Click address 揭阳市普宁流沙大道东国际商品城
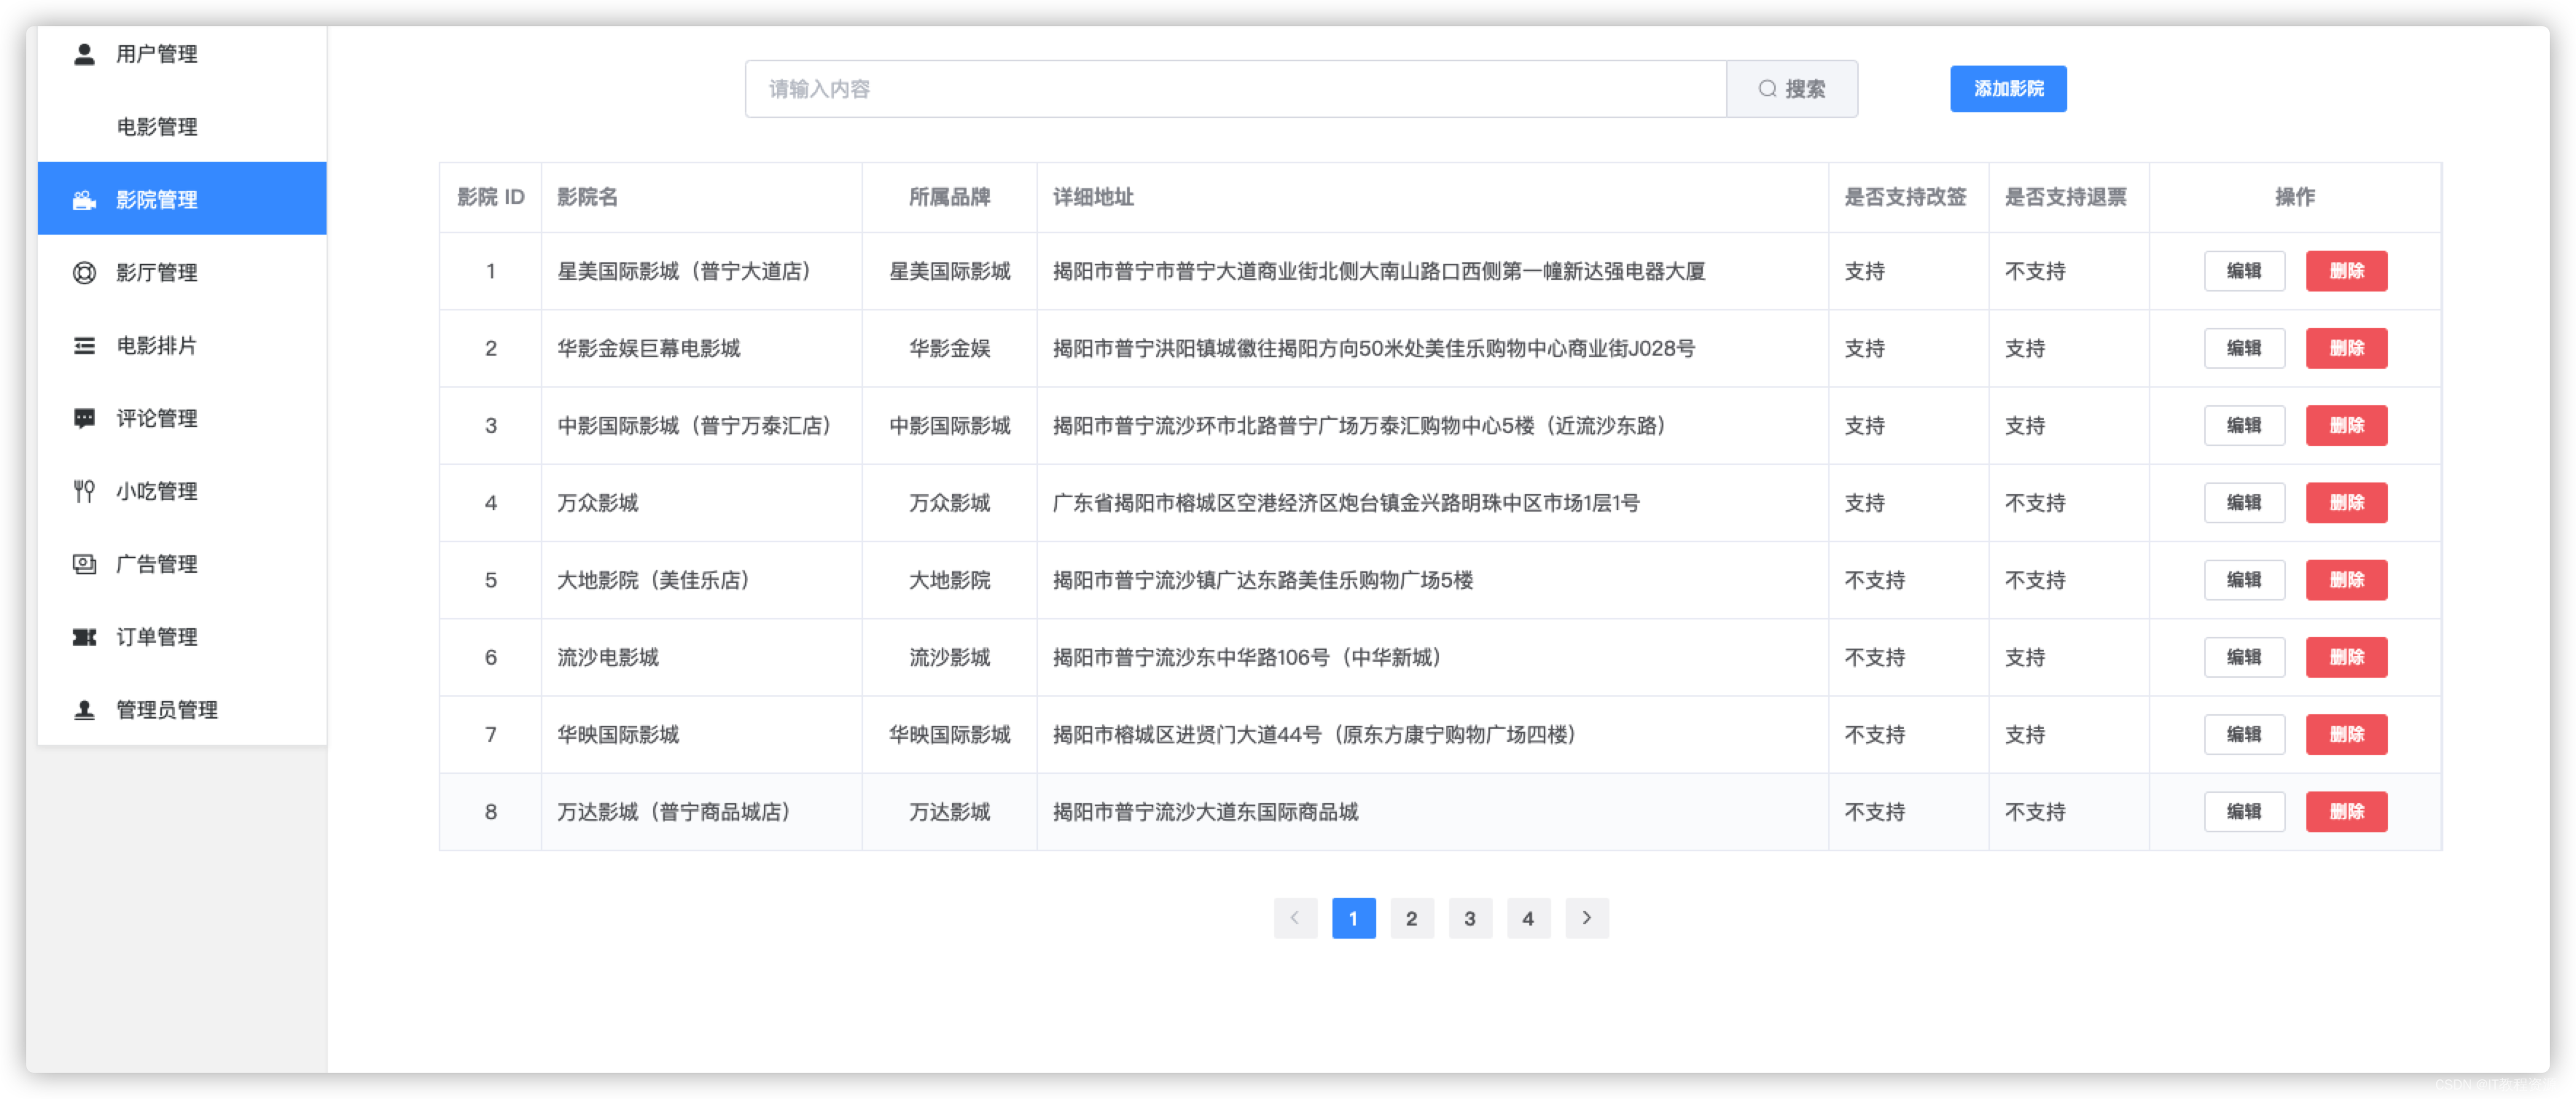Image resolution: width=2576 pixels, height=1099 pixels. (1205, 812)
